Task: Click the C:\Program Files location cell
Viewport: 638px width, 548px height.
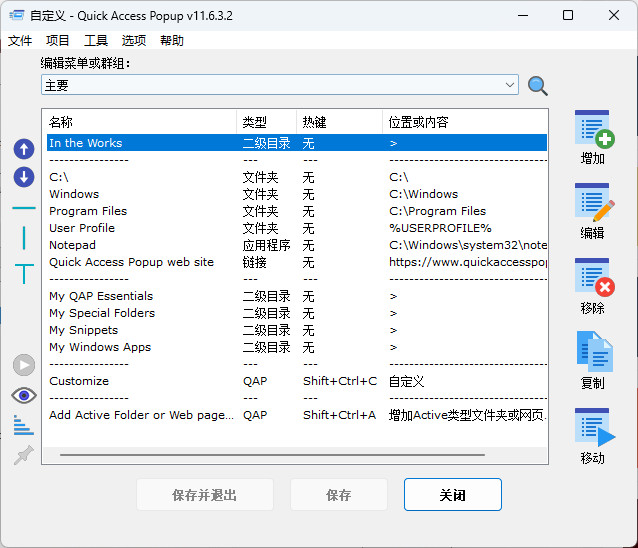Action: pos(437,211)
